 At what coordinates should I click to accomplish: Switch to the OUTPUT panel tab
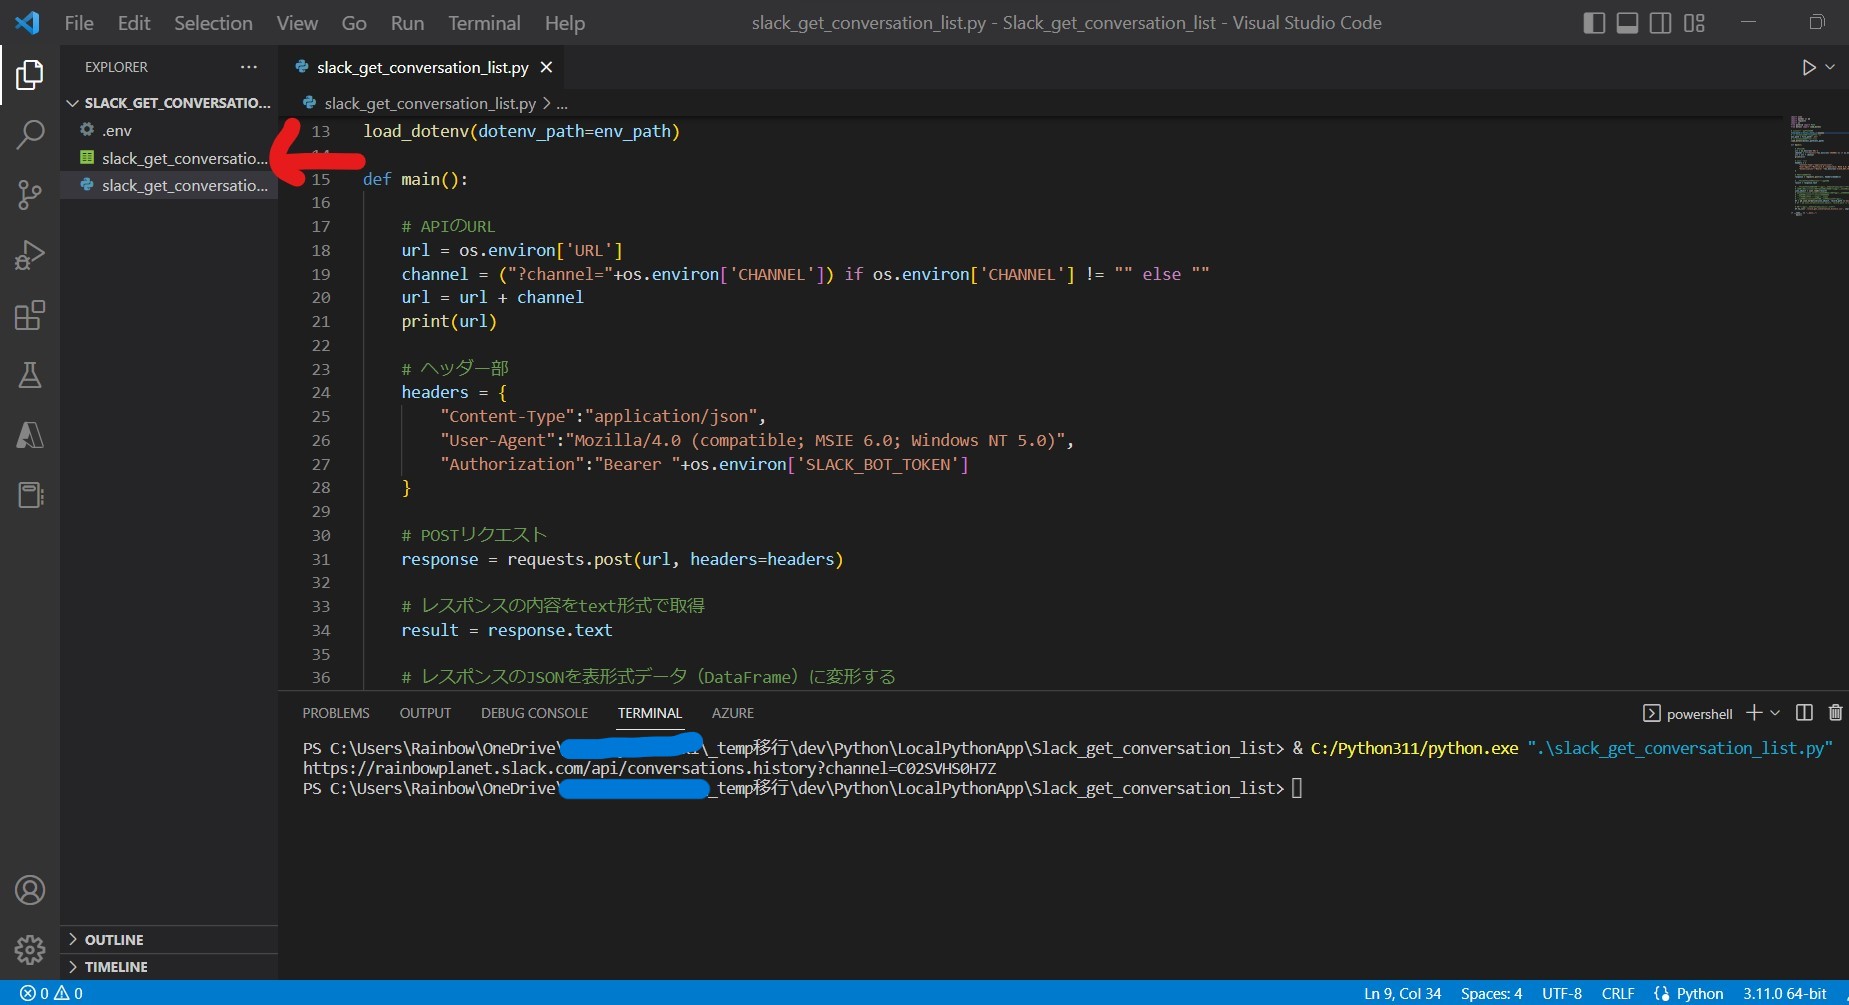(x=425, y=713)
